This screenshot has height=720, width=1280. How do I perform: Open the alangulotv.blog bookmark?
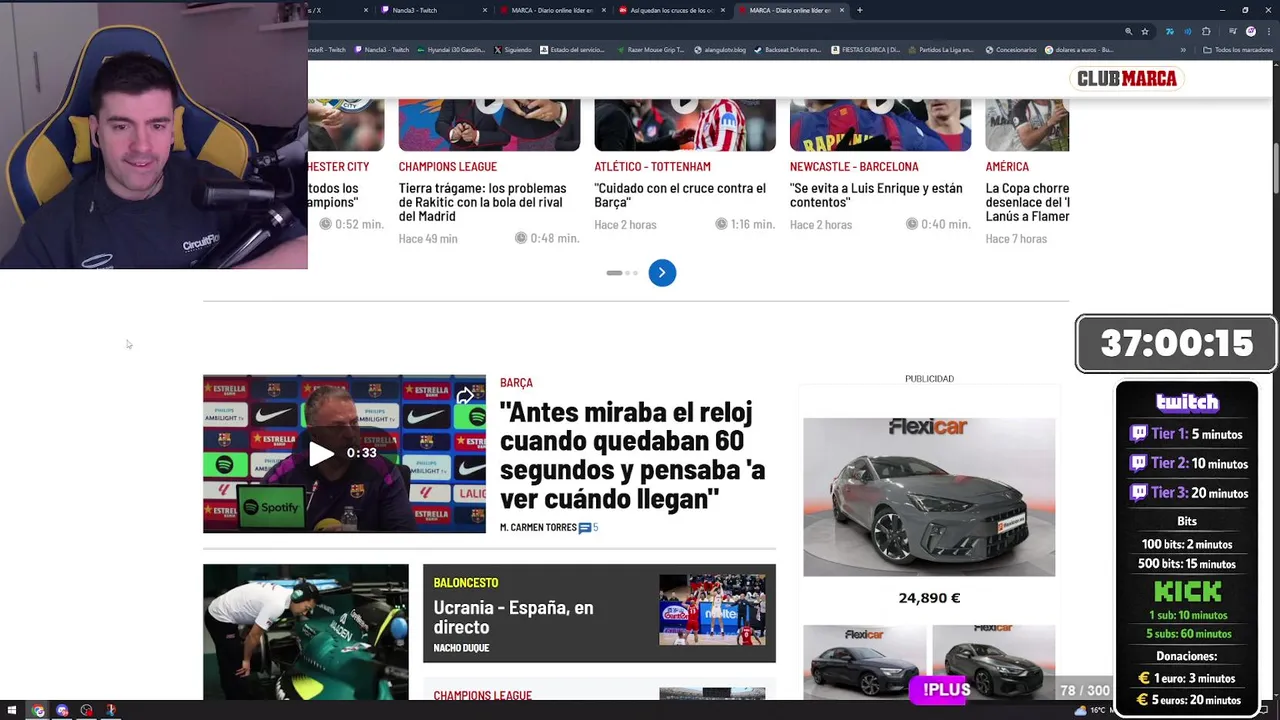pyautogui.click(x=720, y=49)
